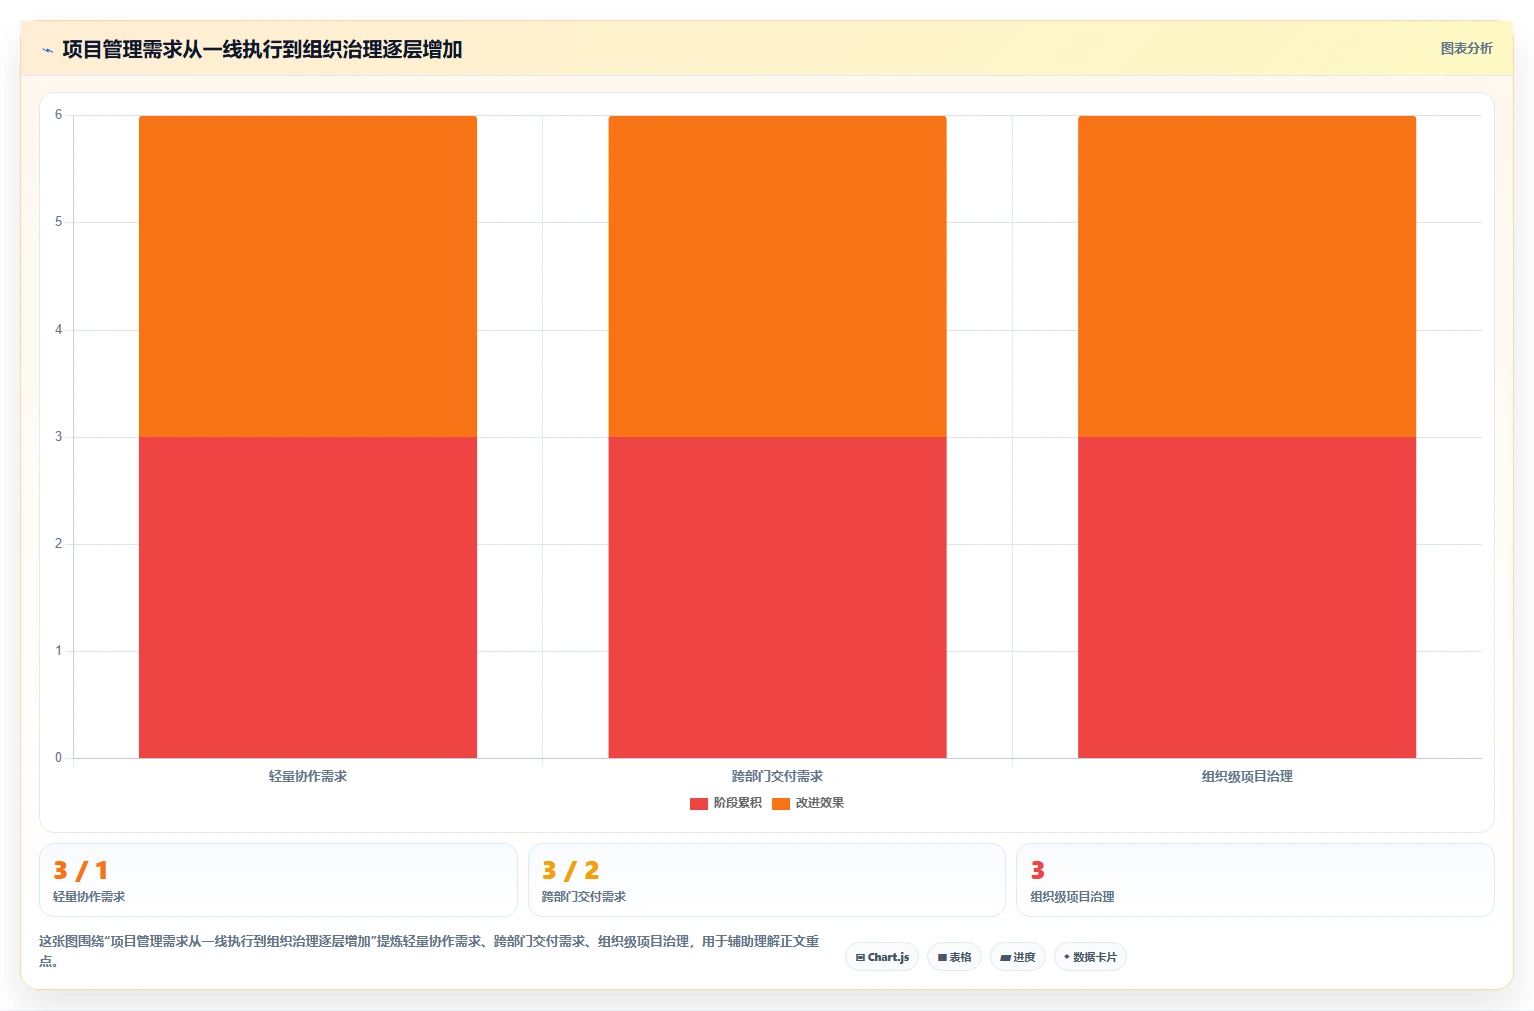Screen dimensions: 1534x1011
Task: Select the 进度 tag chip
Action: click(1018, 957)
